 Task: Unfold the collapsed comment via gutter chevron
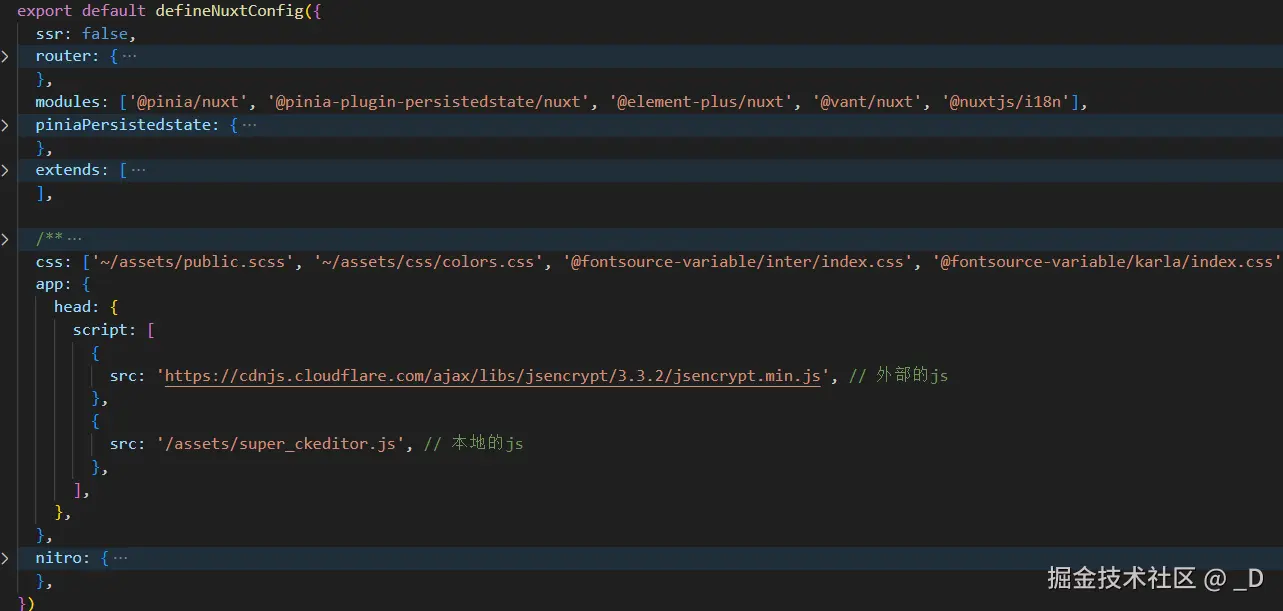click(x=7, y=238)
